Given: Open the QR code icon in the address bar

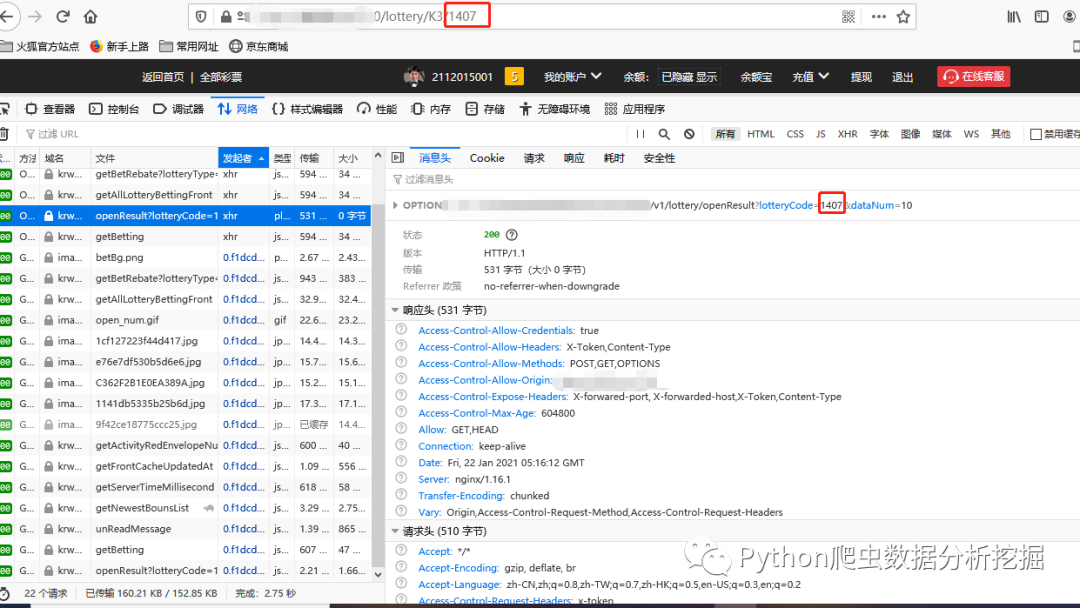Looking at the screenshot, I should pos(849,17).
